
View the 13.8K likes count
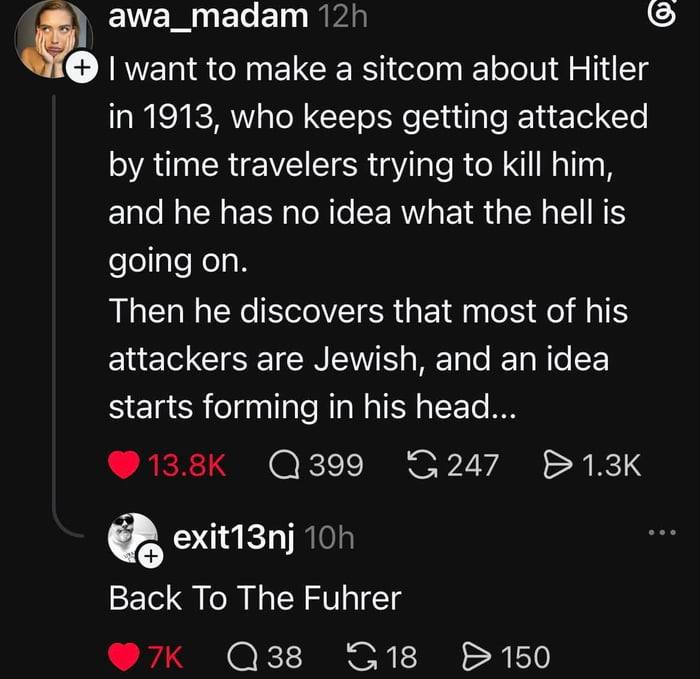pos(187,465)
